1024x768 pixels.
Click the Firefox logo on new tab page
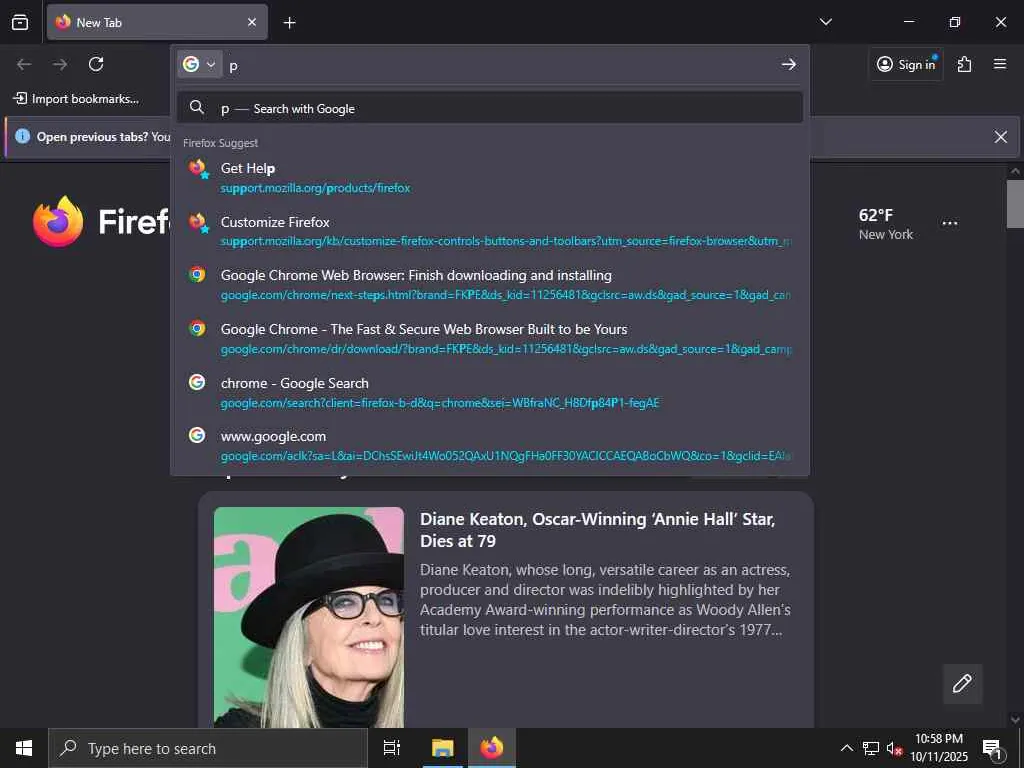click(x=58, y=221)
